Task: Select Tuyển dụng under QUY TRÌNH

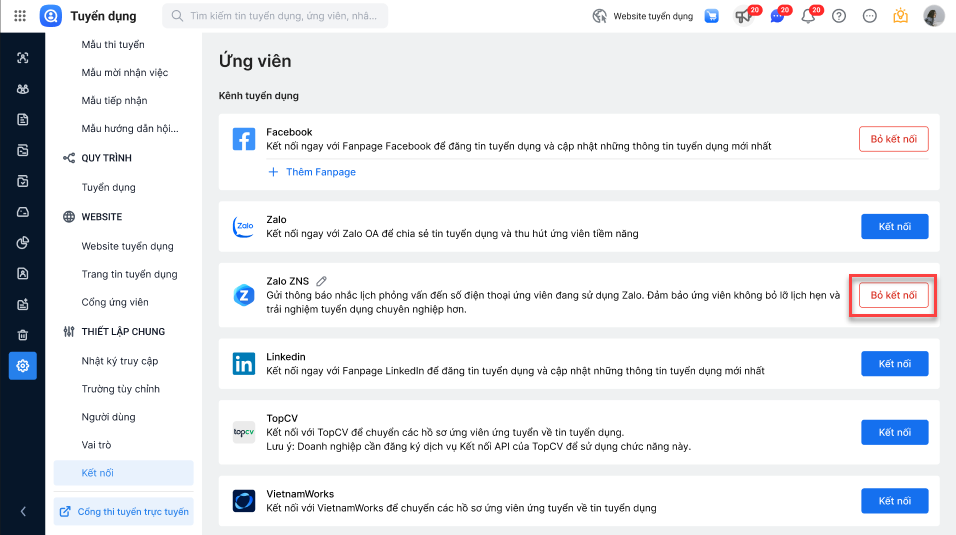Action: tap(109, 187)
